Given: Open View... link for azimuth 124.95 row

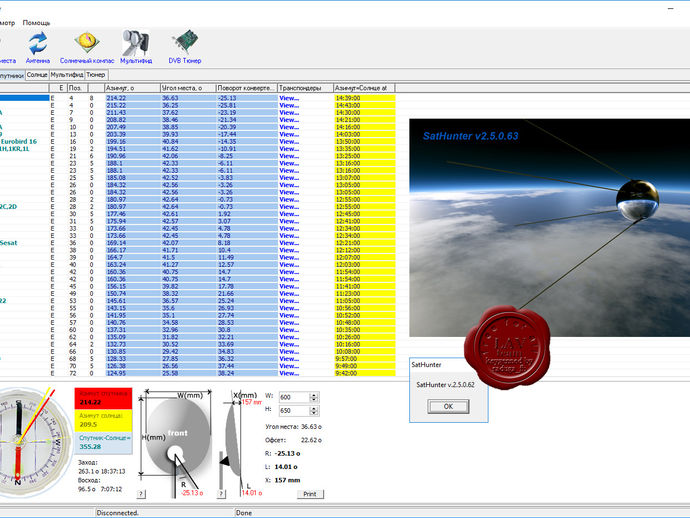Looking at the screenshot, I should 289,373.
